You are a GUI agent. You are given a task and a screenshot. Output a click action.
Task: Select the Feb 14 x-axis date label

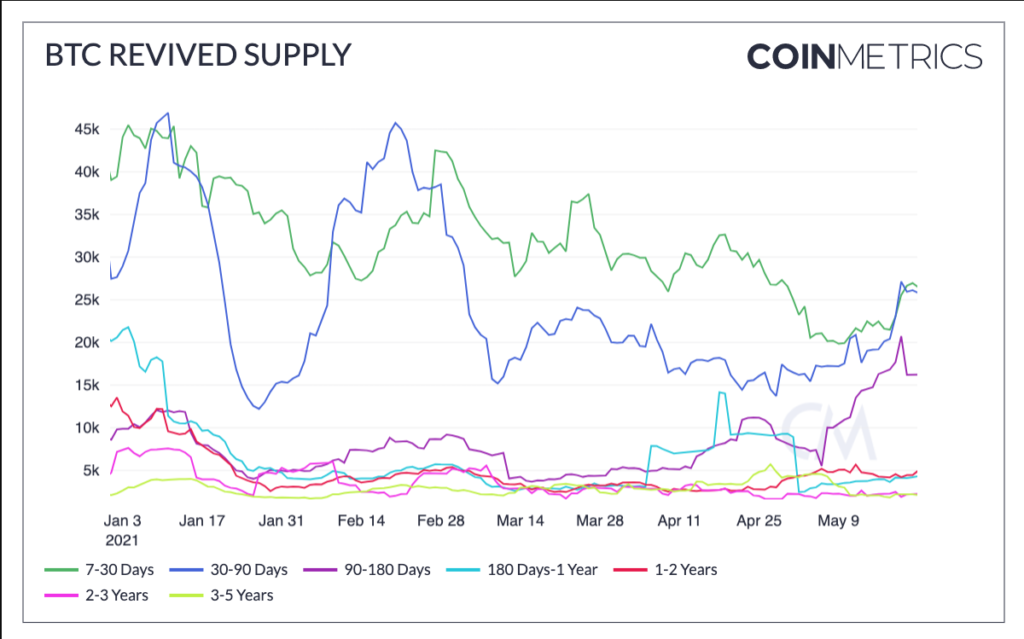[x=361, y=521]
